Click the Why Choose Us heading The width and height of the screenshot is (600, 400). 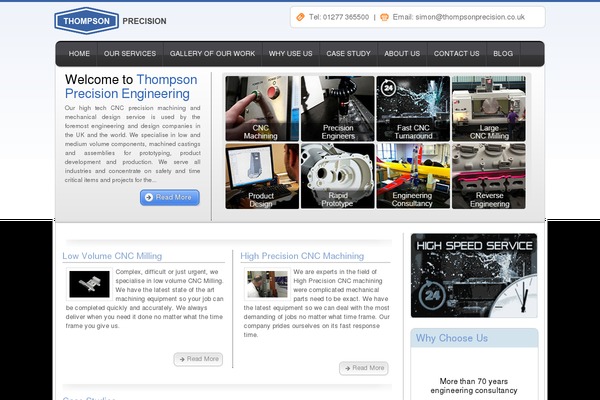coord(452,338)
